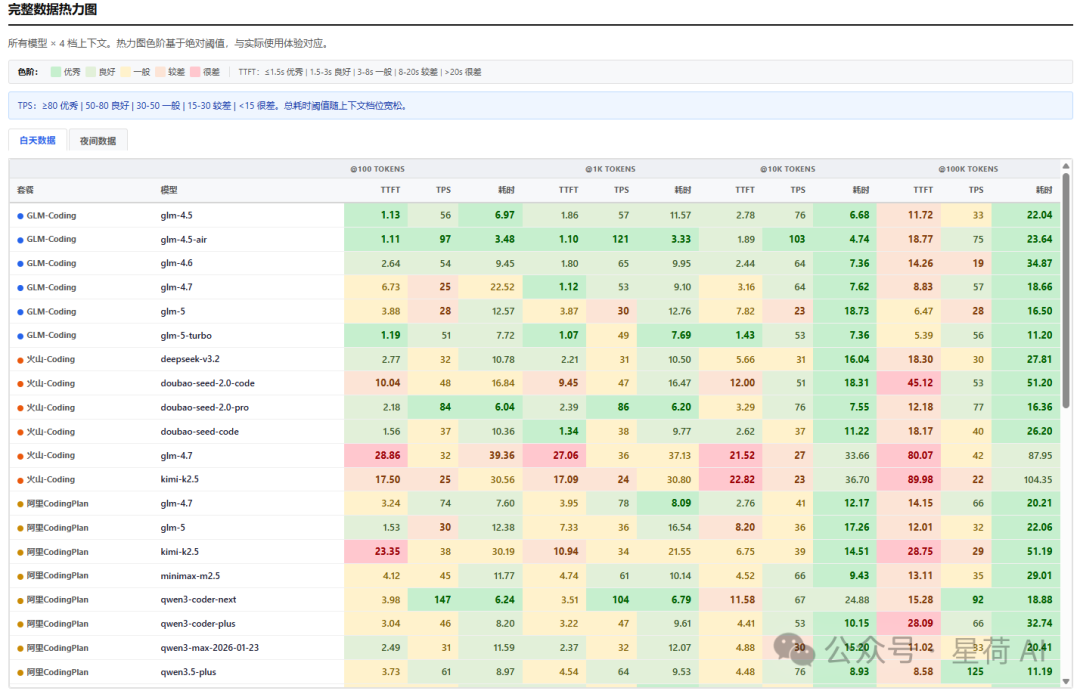Click the 耗时 header under @10K TOKENS
This screenshot has width=1080, height=694.
[x=861, y=190]
